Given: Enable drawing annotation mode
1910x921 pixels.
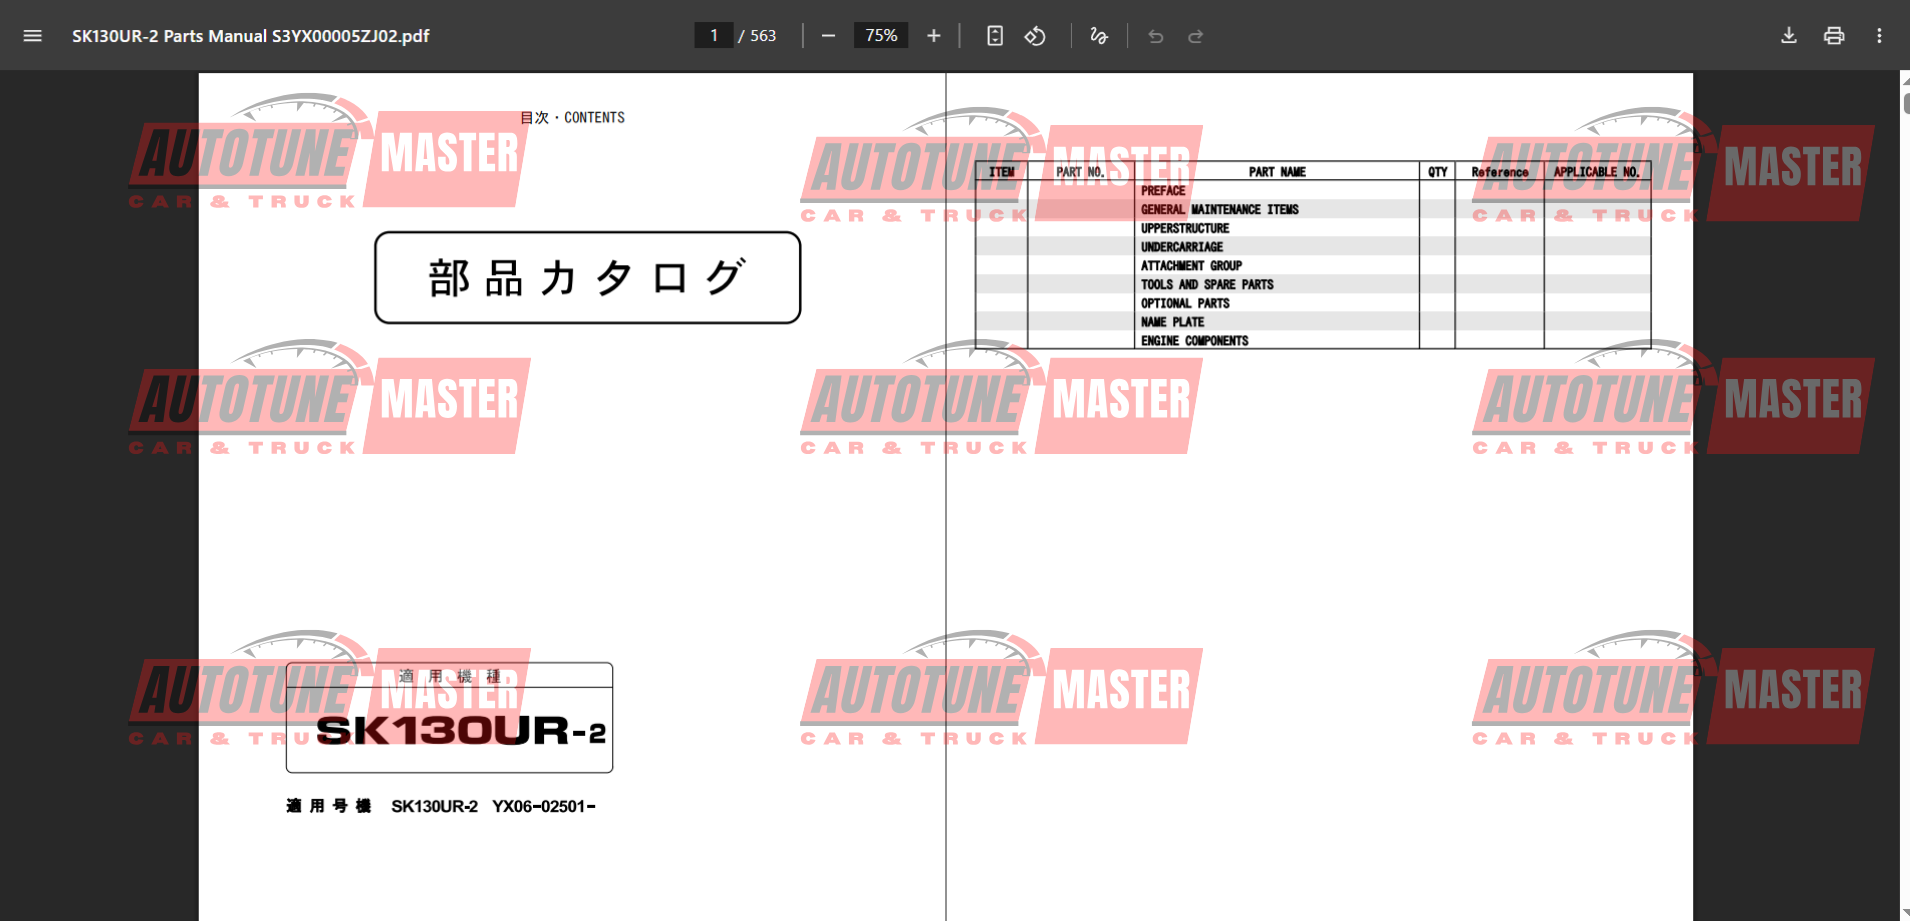Looking at the screenshot, I should 1099,35.
